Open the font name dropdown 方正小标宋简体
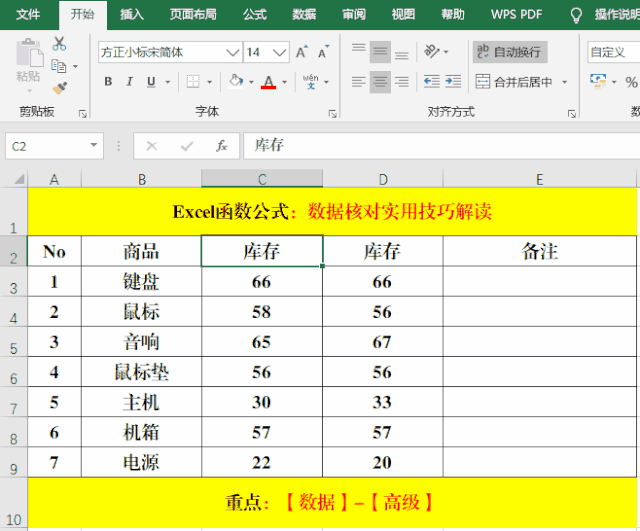640x531 pixels. (232, 52)
